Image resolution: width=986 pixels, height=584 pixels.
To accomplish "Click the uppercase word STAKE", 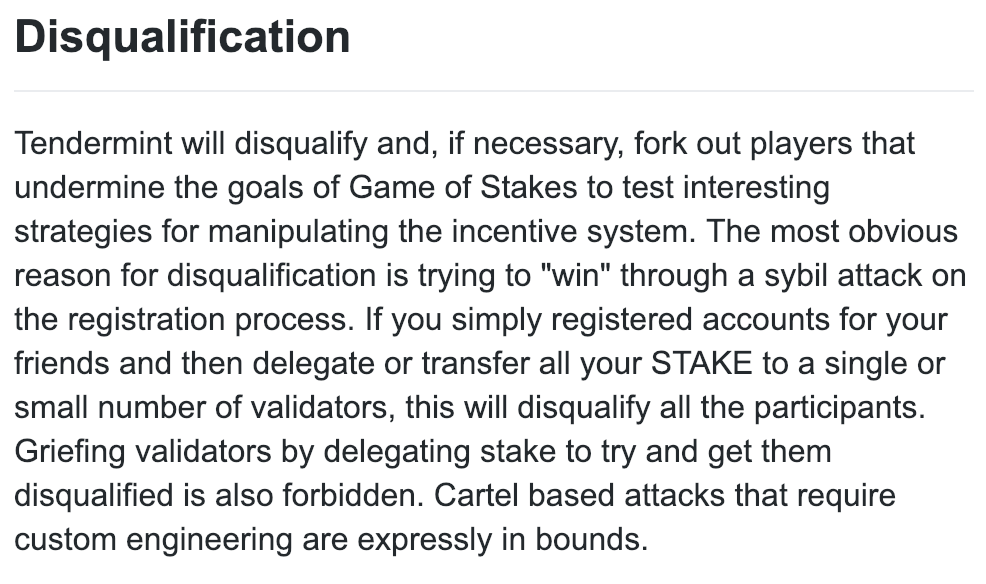I will pos(702,363).
